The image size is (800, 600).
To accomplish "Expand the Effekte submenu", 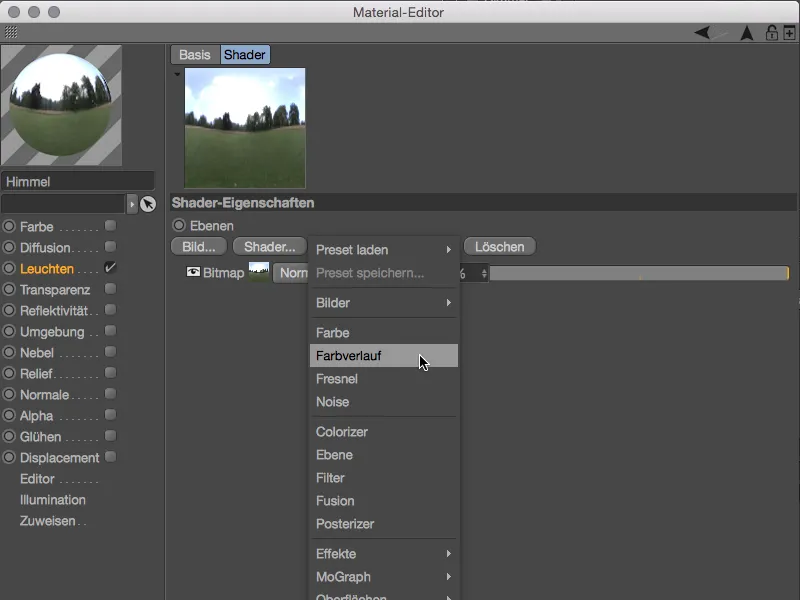I will (384, 554).
